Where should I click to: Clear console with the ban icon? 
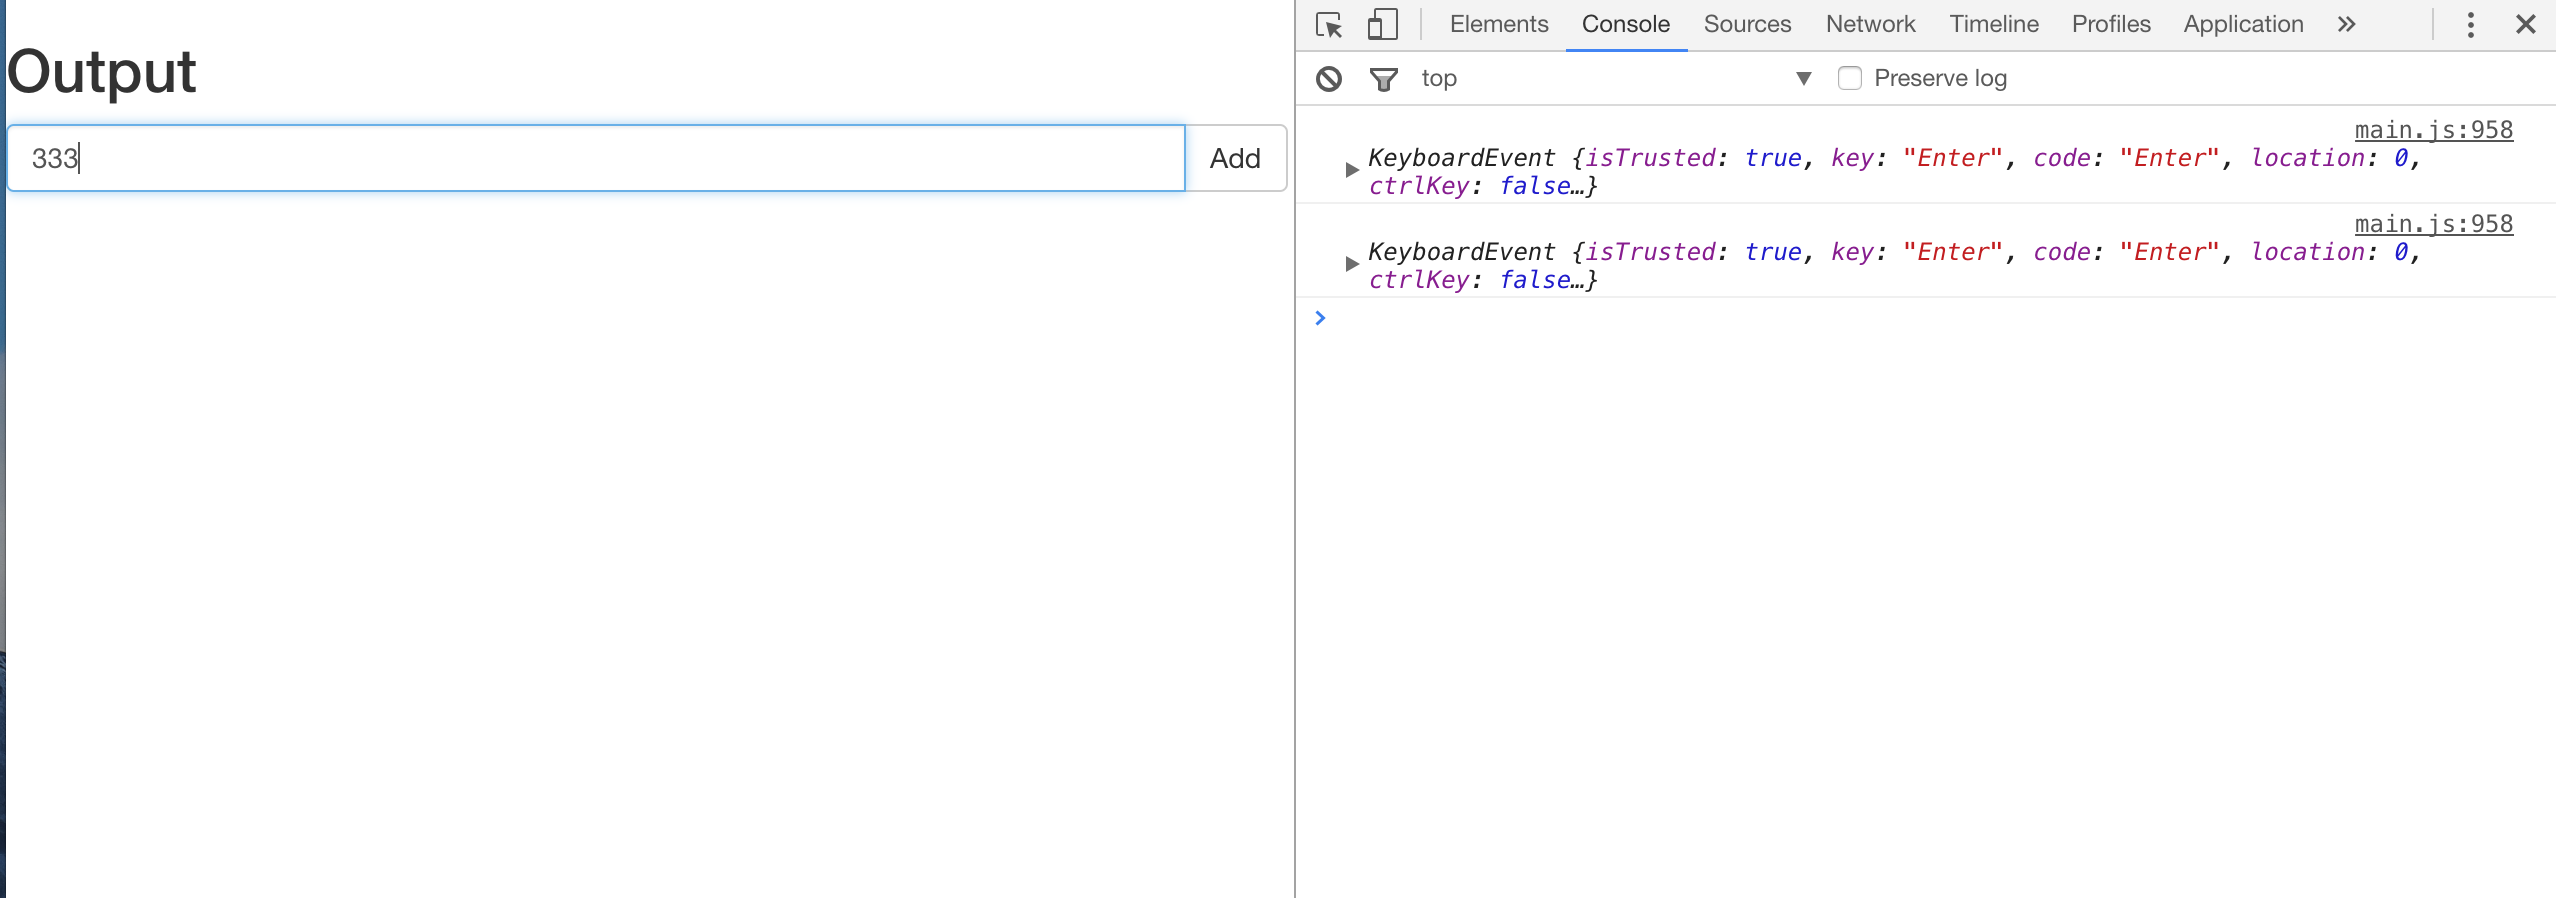point(1329,79)
